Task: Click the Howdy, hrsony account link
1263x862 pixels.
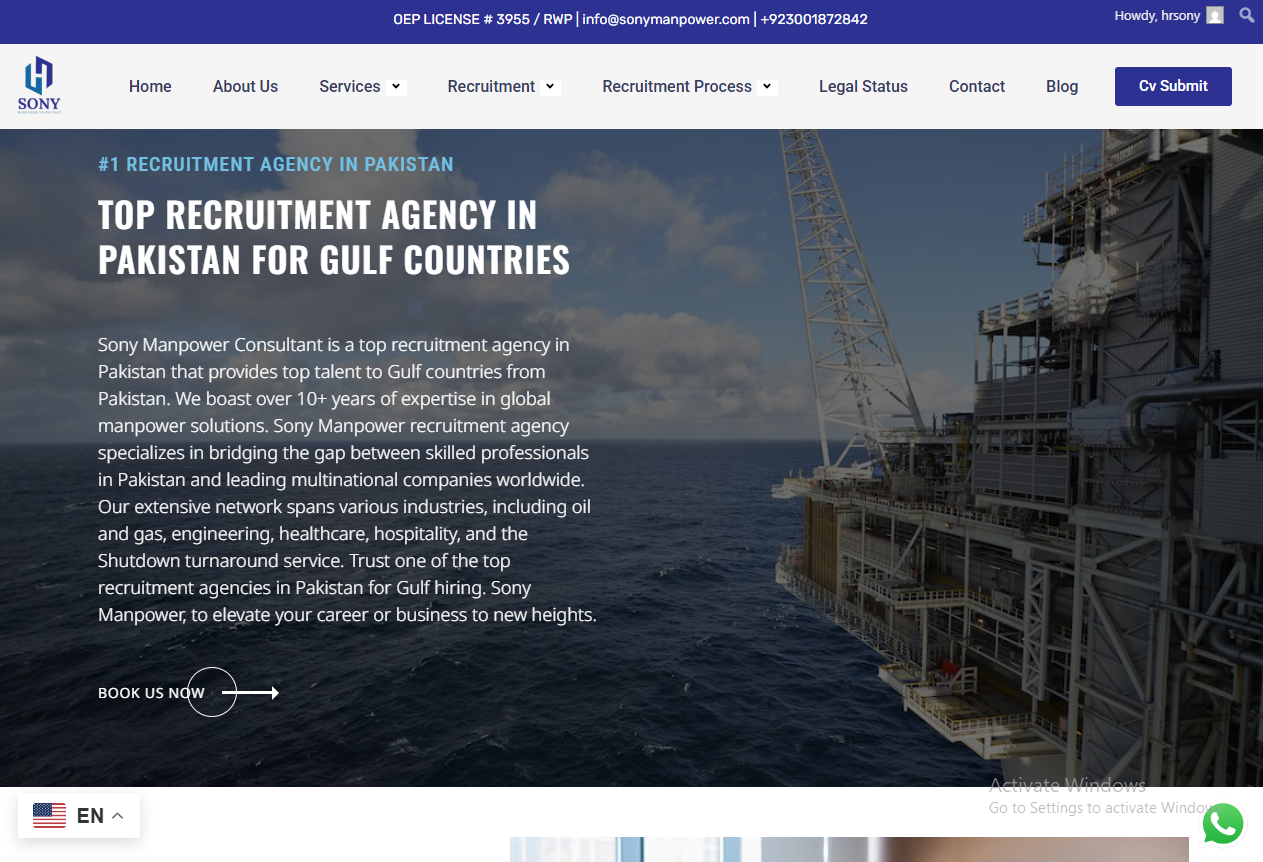Action: (1157, 16)
